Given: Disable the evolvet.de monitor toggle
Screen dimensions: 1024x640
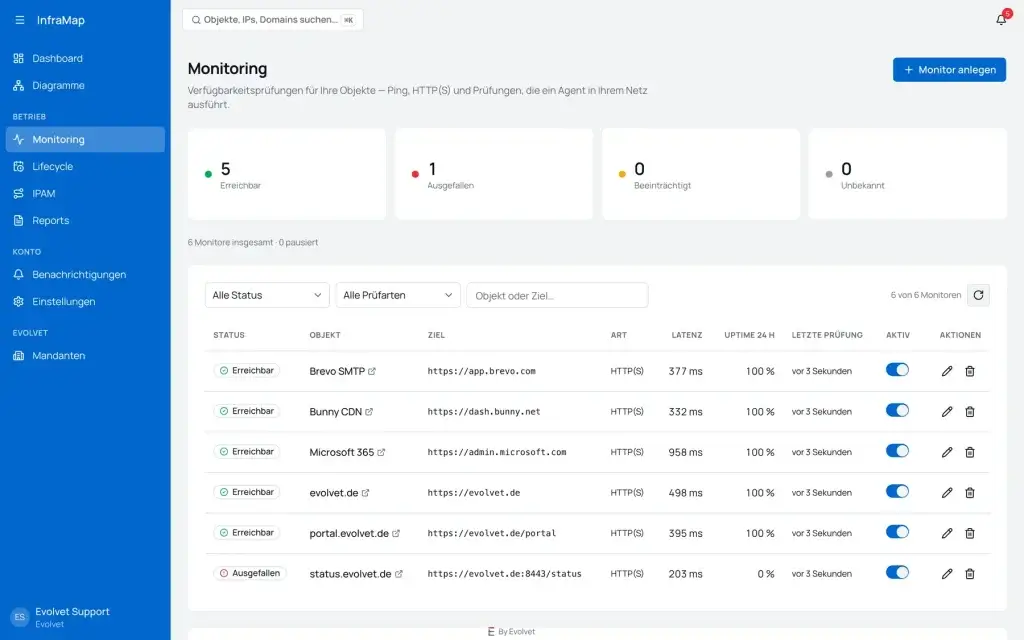Looking at the screenshot, I should pos(897,491).
